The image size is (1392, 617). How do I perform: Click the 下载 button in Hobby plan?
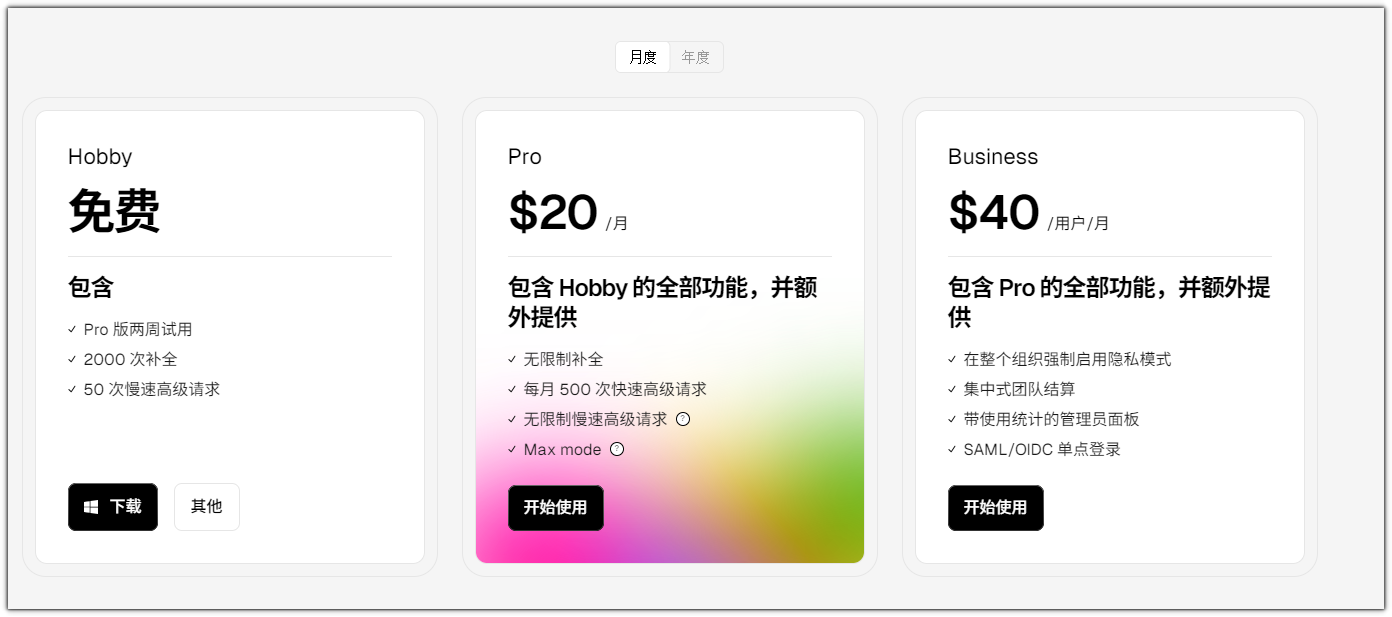(x=113, y=507)
